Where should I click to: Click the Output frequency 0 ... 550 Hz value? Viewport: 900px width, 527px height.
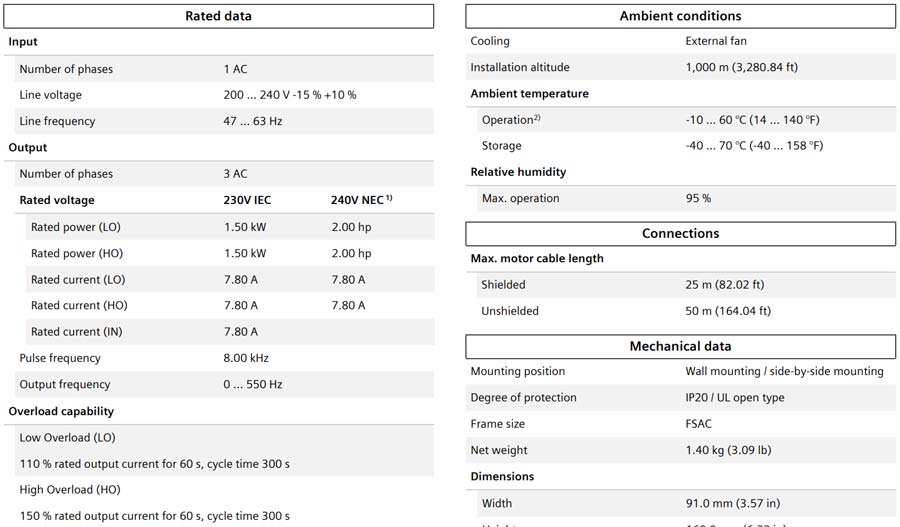pyautogui.click(x=253, y=384)
